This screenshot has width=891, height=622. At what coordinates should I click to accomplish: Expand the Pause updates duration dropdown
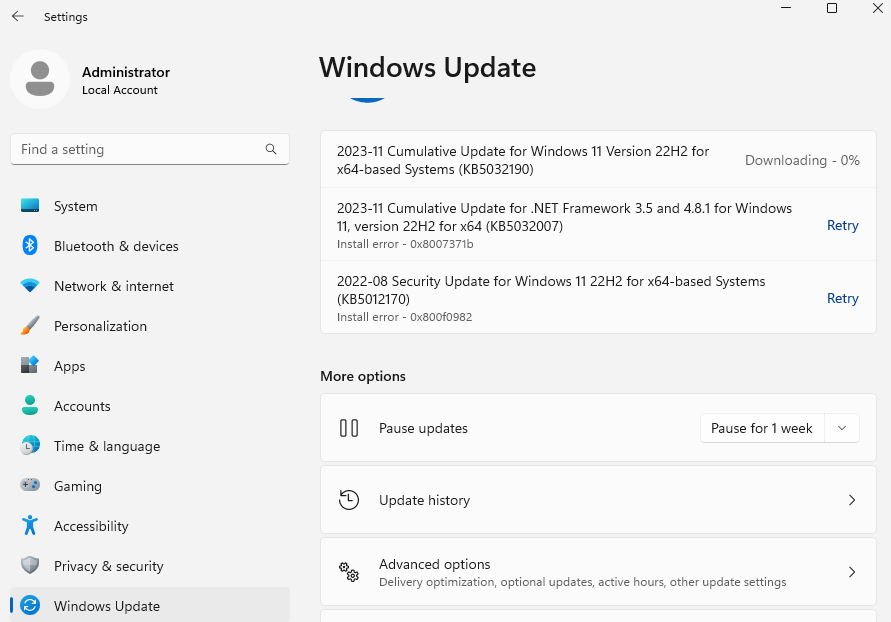[x=841, y=427]
